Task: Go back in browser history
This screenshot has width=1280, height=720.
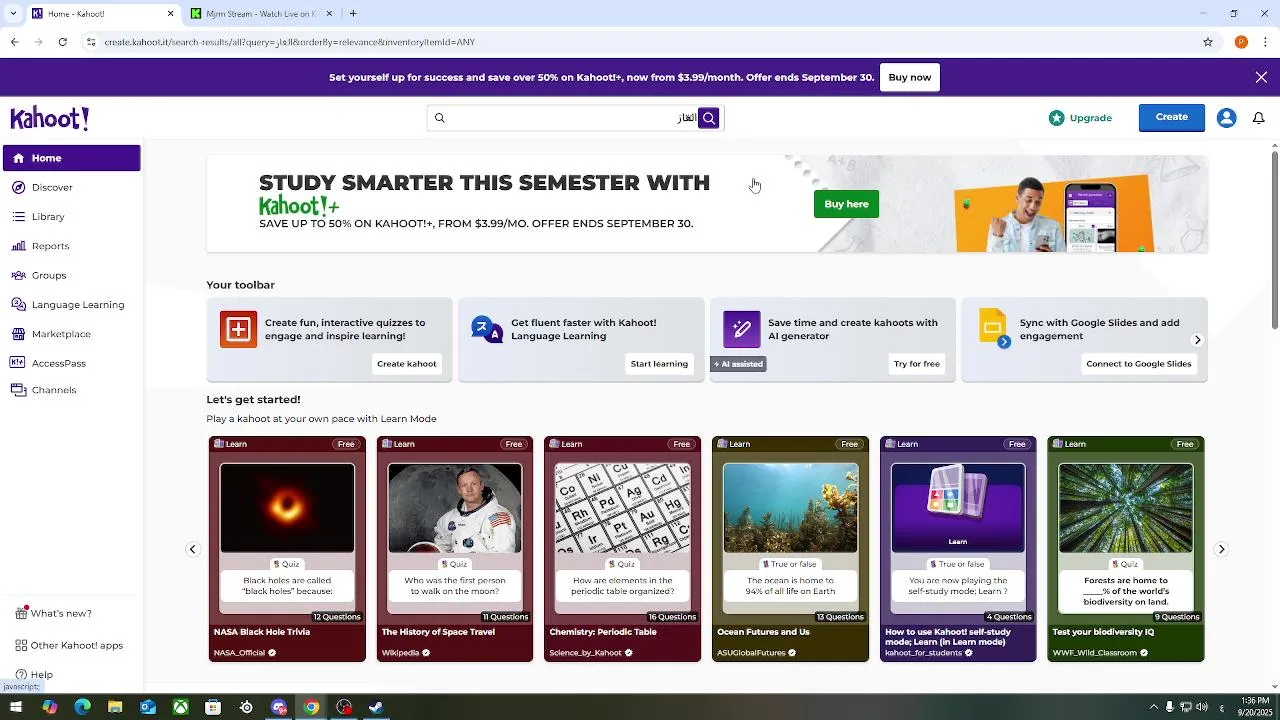Action: 14,42
